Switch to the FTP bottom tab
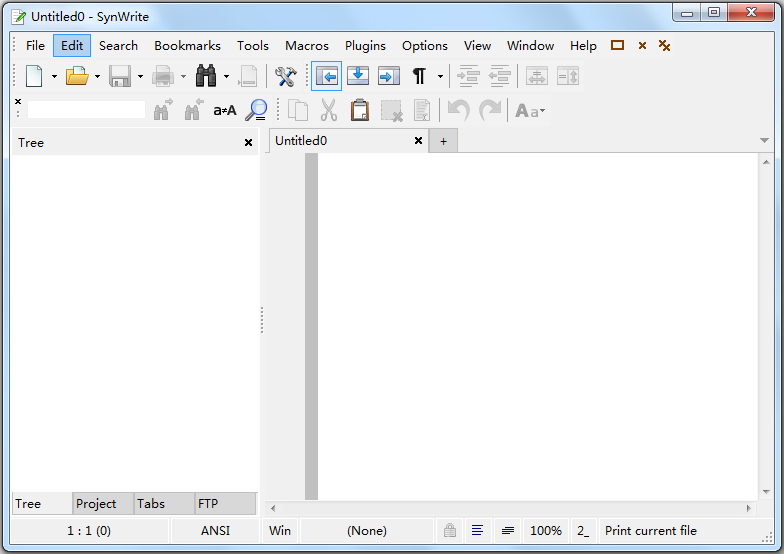Viewport: 784px width, 554px height. pos(225,504)
